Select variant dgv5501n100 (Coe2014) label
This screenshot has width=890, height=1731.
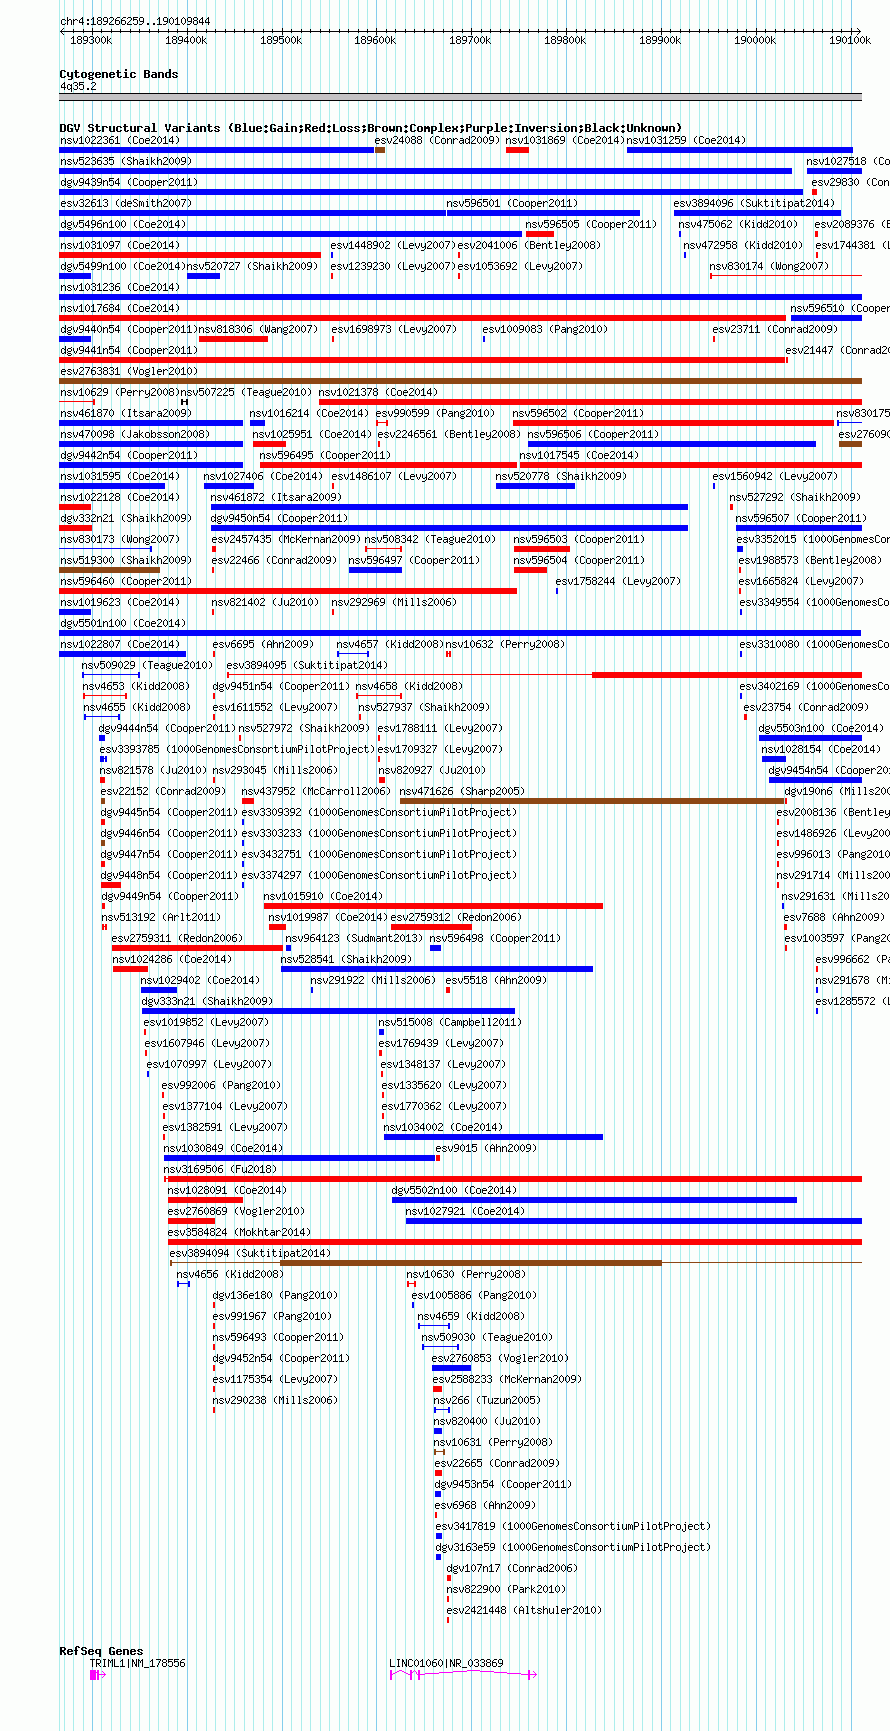[123, 623]
